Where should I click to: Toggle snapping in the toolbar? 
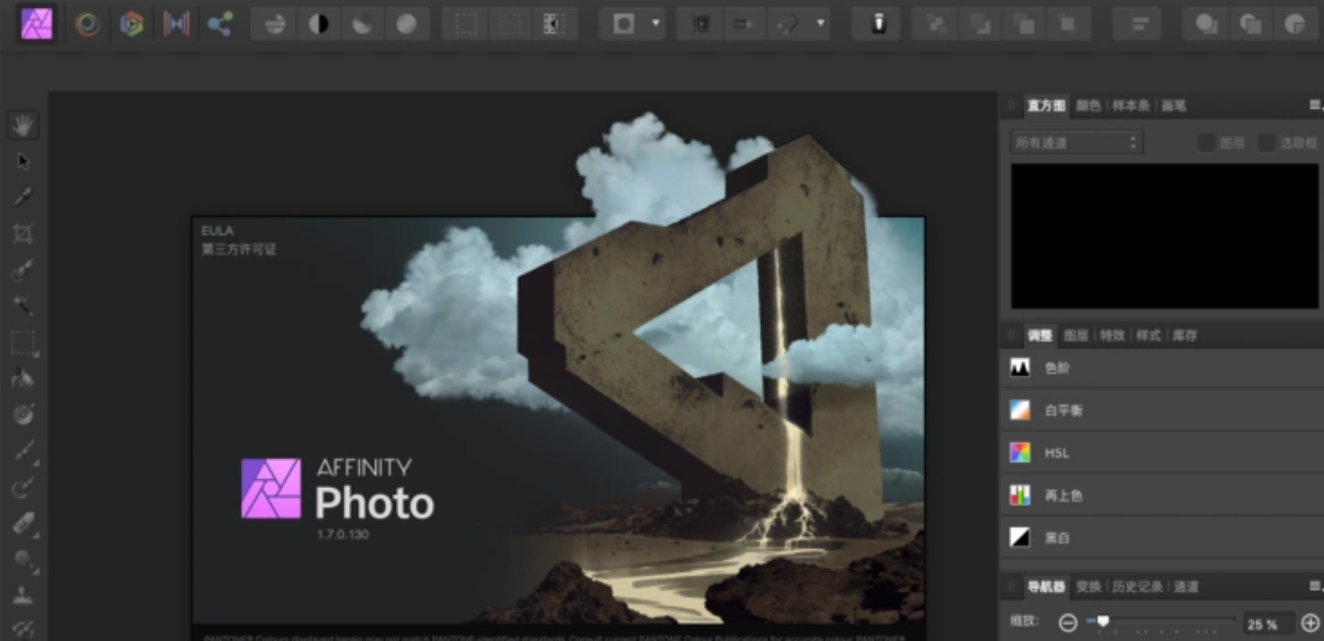(788, 24)
